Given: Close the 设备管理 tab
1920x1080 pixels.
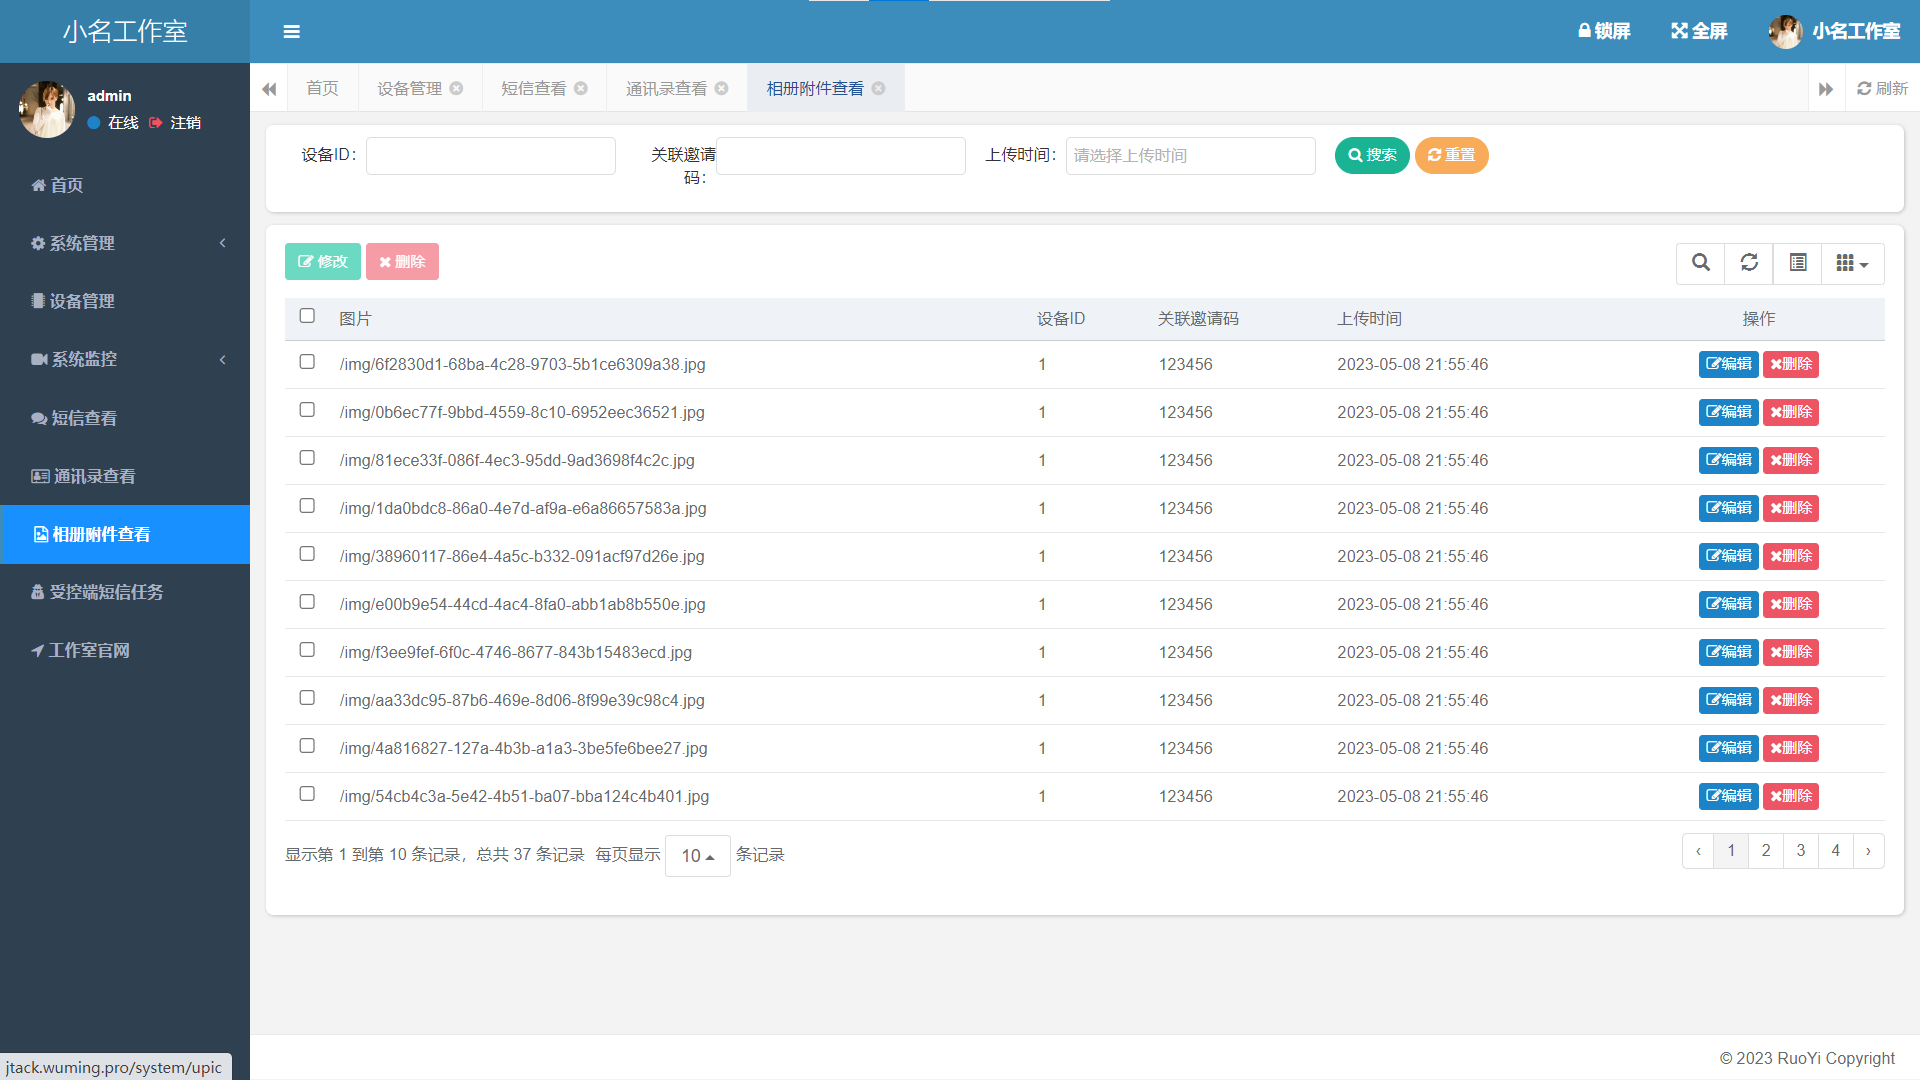Looking at the screenshot, I should click(x=457, y=88).
